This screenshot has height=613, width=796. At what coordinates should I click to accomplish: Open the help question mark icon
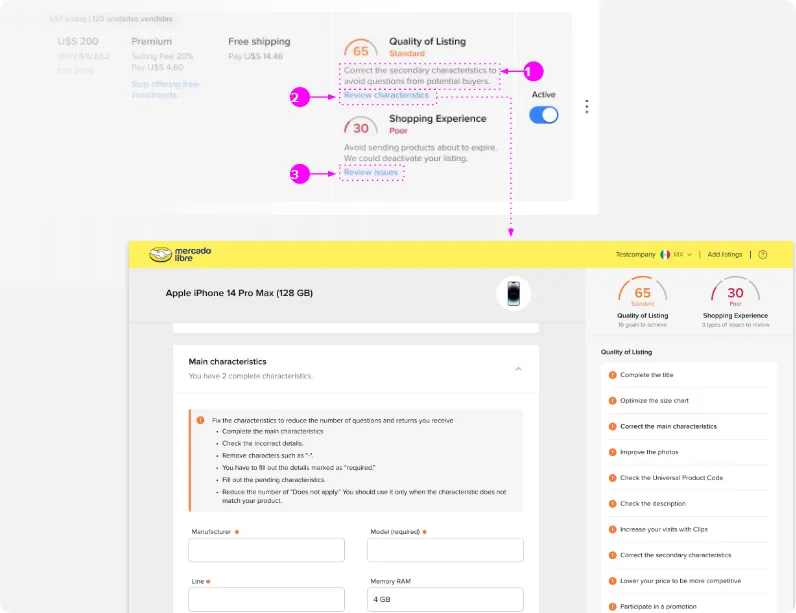[x=763, y=255]
